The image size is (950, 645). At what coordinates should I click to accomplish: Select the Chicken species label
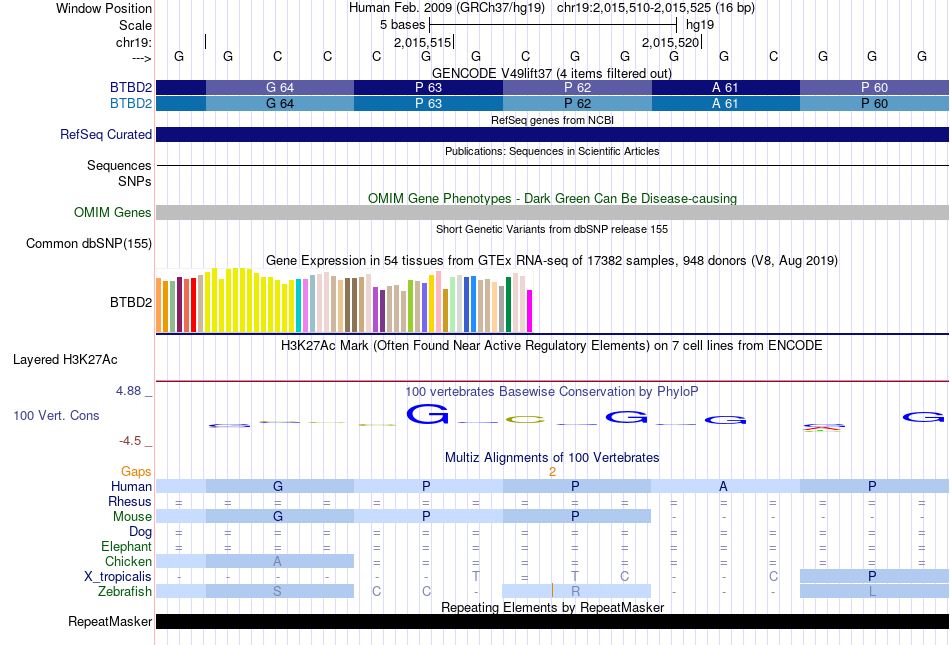pos(128,562)
